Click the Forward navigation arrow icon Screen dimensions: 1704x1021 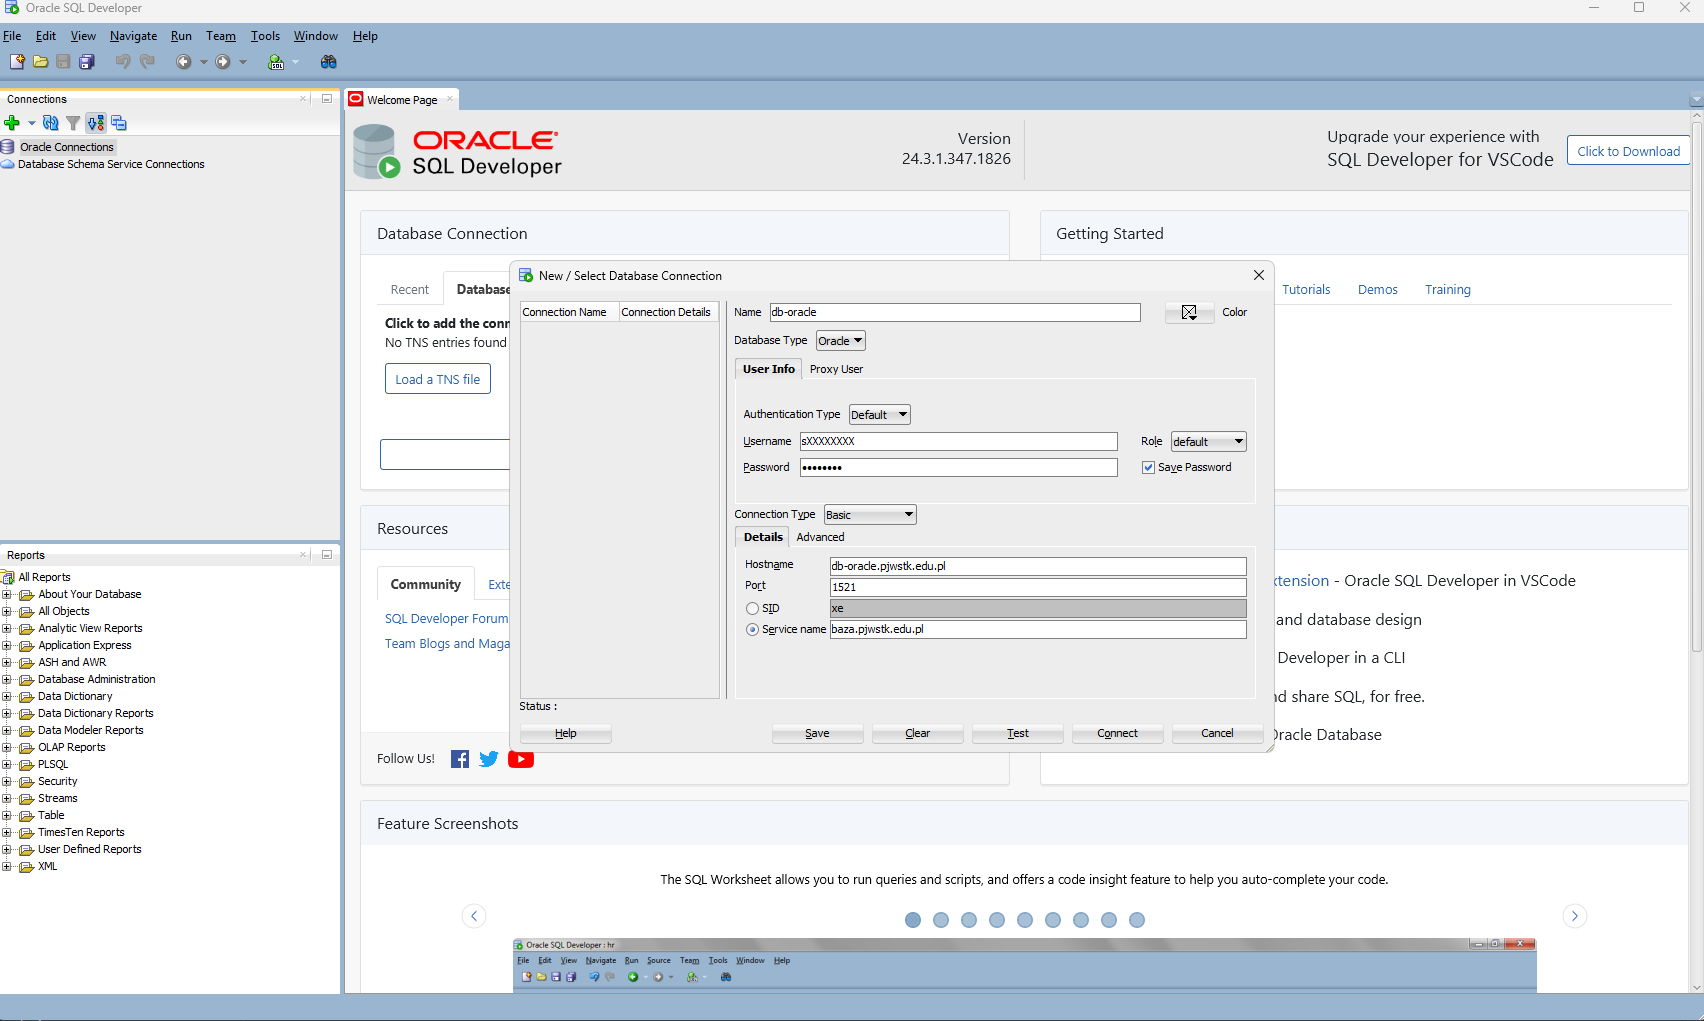tap(222, 62)
